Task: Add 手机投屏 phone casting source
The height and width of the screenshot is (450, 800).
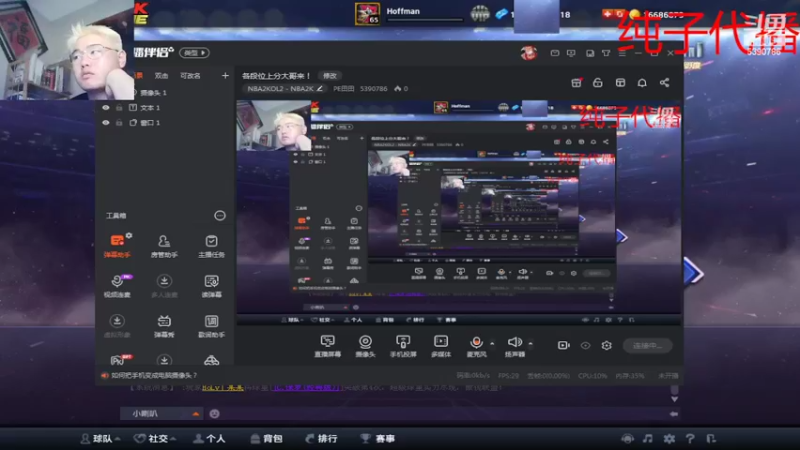Action: (x=403, y=345)
